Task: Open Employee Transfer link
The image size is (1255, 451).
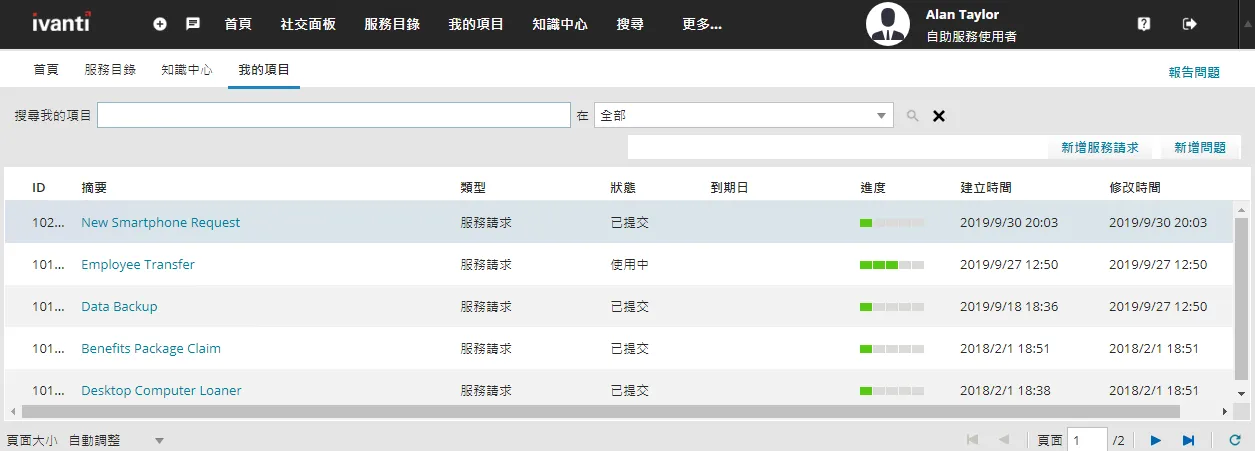Action: point(138,265)
